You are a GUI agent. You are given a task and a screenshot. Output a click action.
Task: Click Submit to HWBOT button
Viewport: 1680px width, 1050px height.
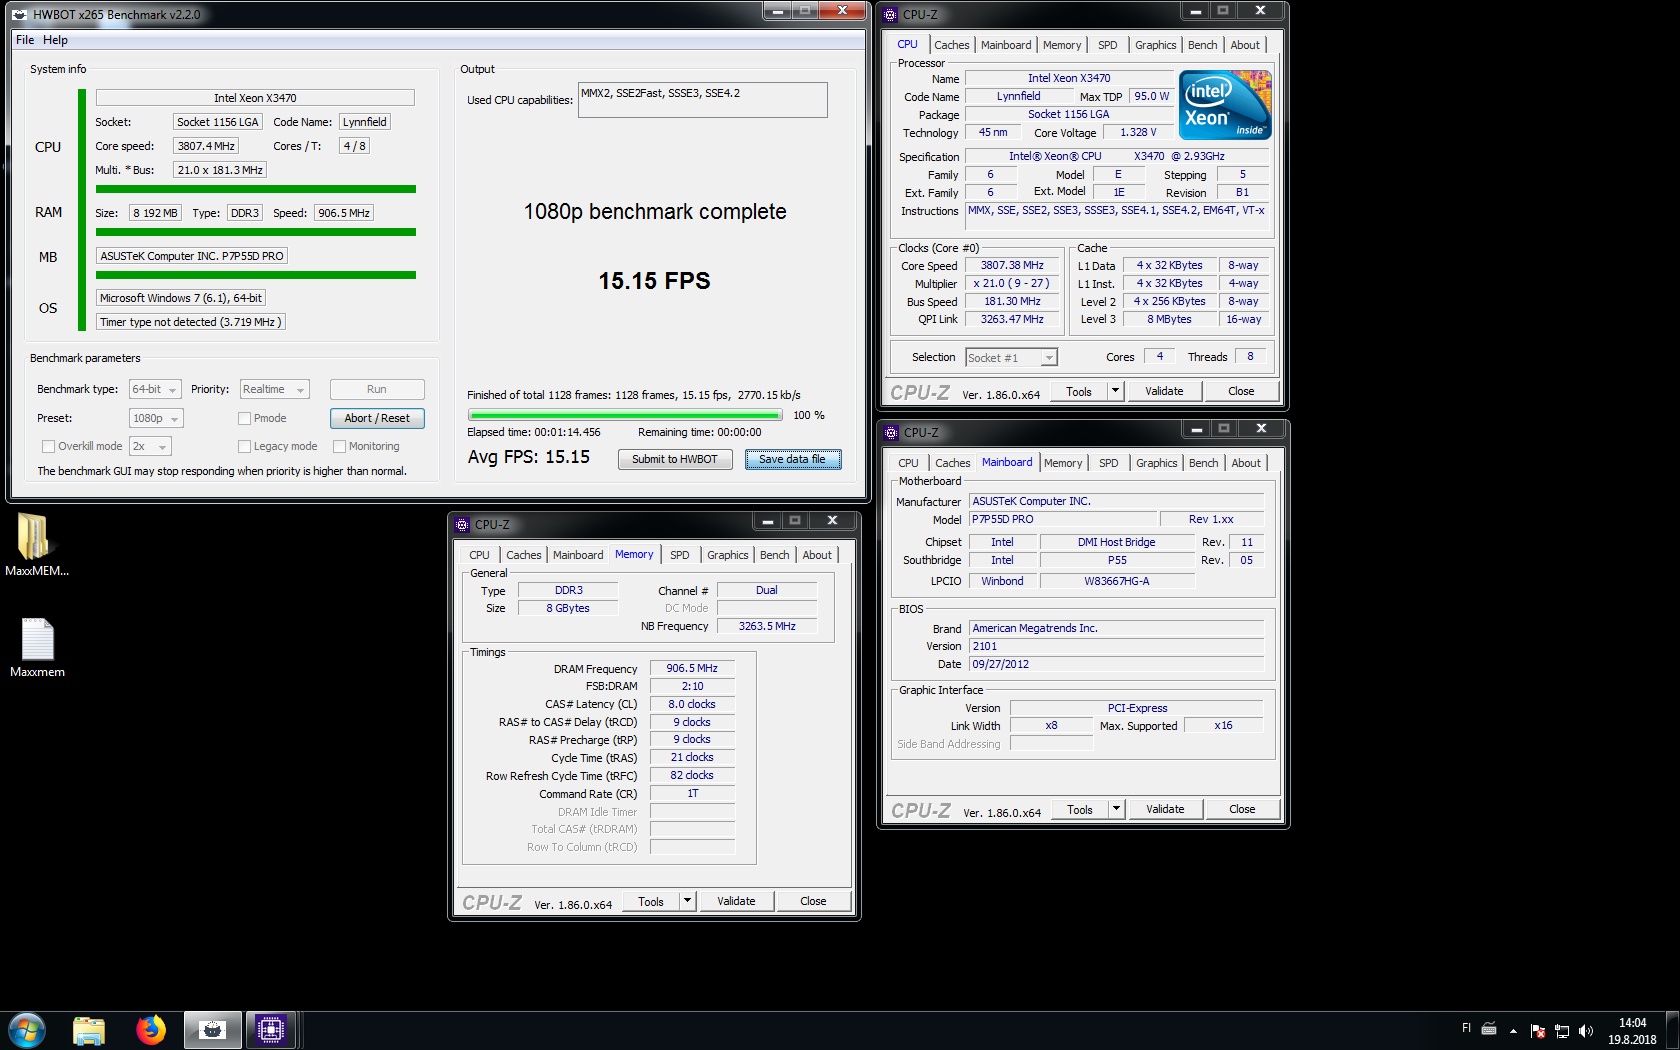[x=675, y=459]
